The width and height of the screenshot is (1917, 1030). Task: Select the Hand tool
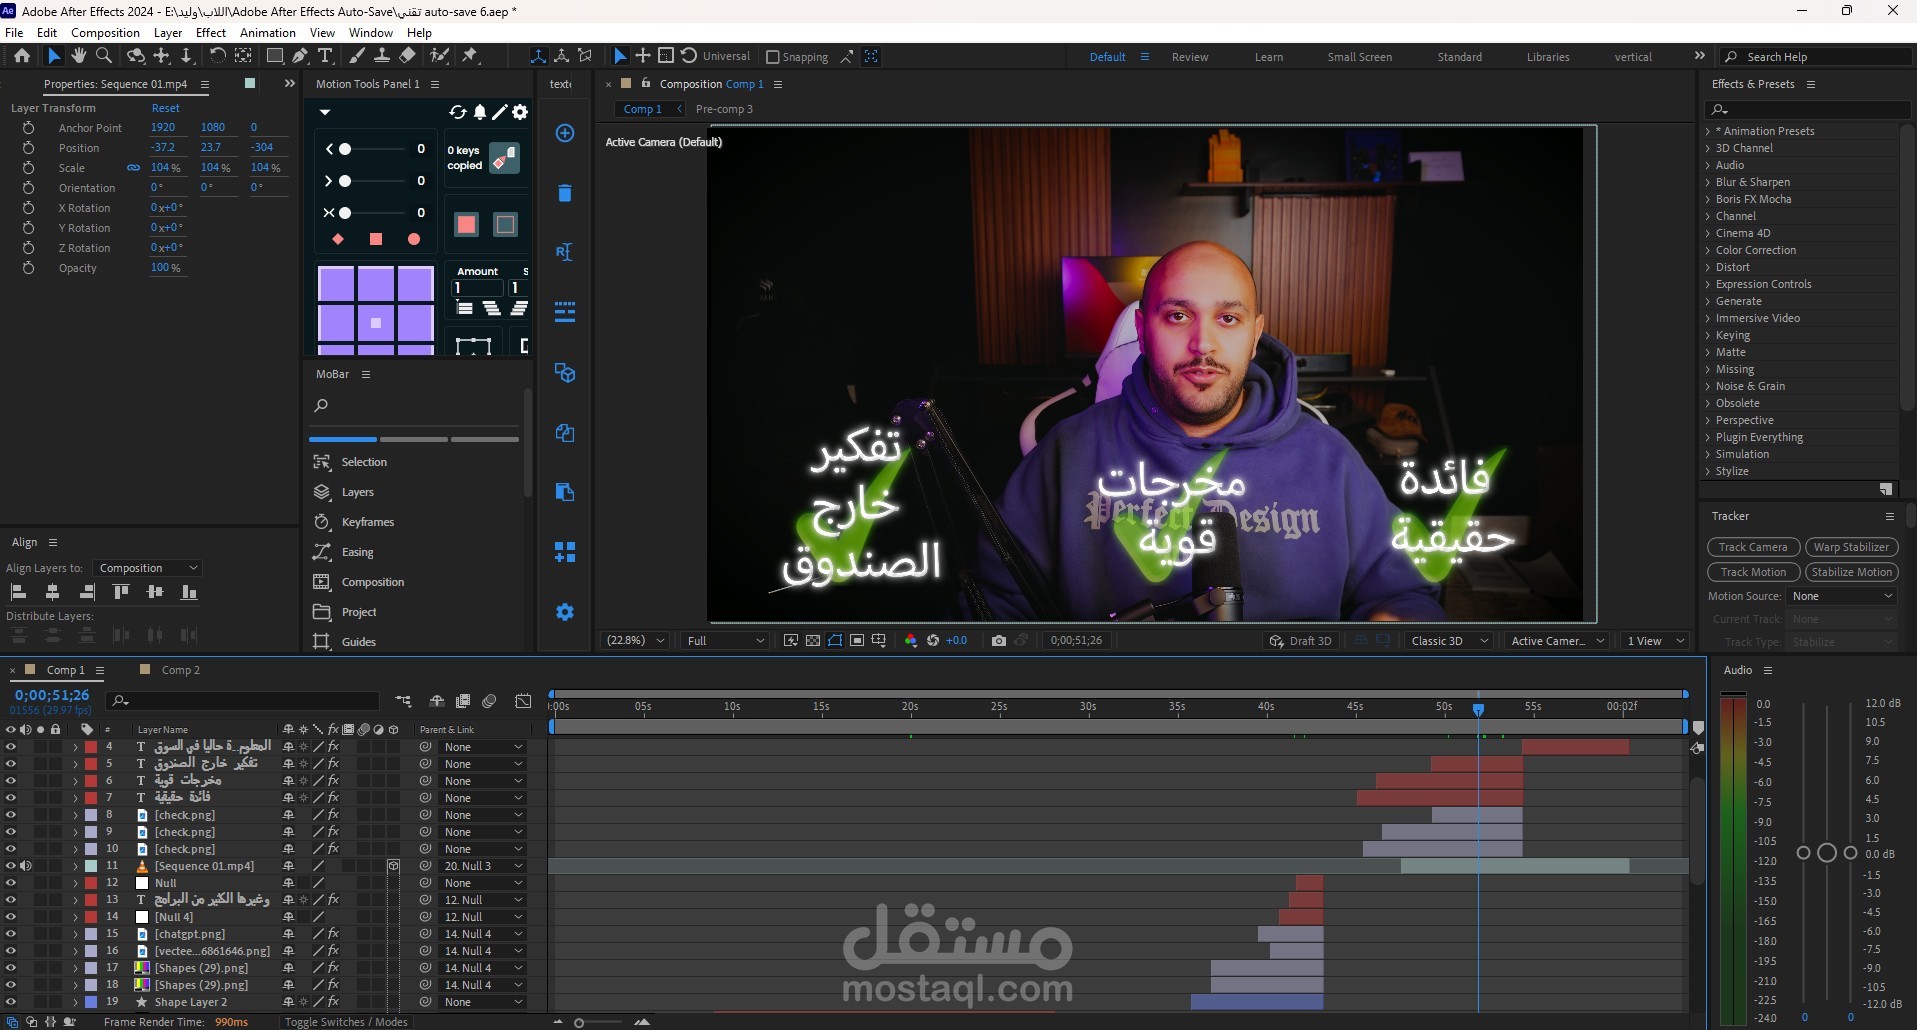[79, 56]
